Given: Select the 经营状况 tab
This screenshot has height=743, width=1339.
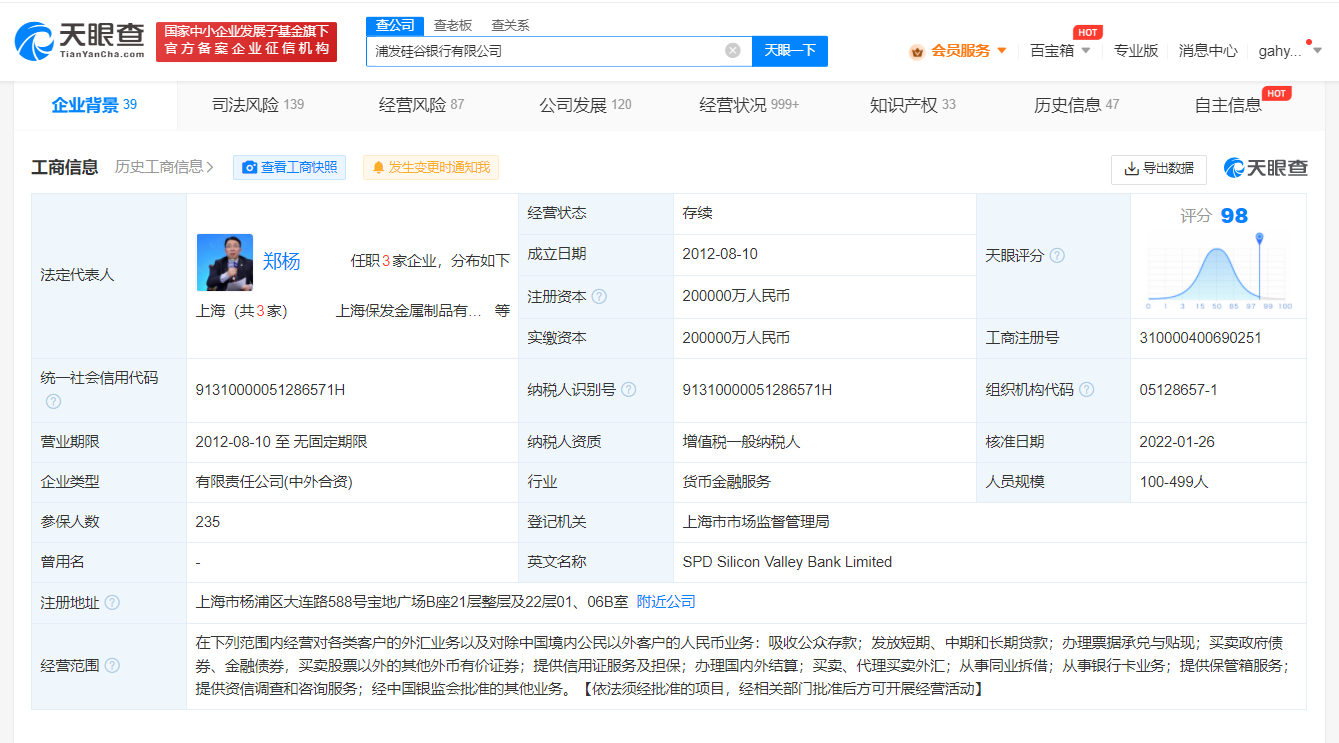Looking at the screenshot, I should [x=749, y=105].
